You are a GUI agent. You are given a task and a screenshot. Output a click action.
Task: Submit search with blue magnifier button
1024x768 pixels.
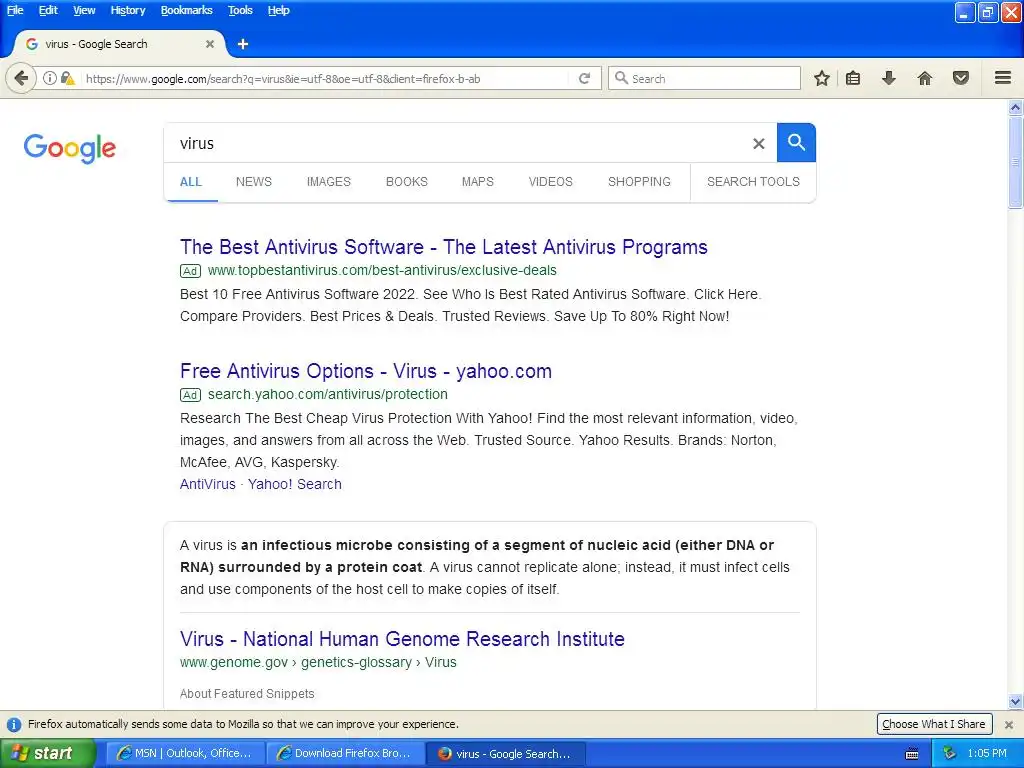(796, 142)
